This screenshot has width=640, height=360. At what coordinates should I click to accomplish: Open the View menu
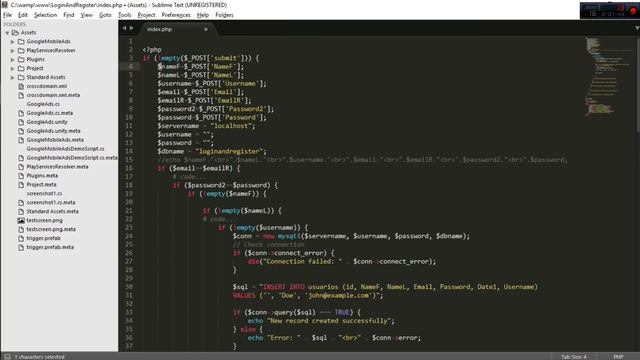[87, 15]
